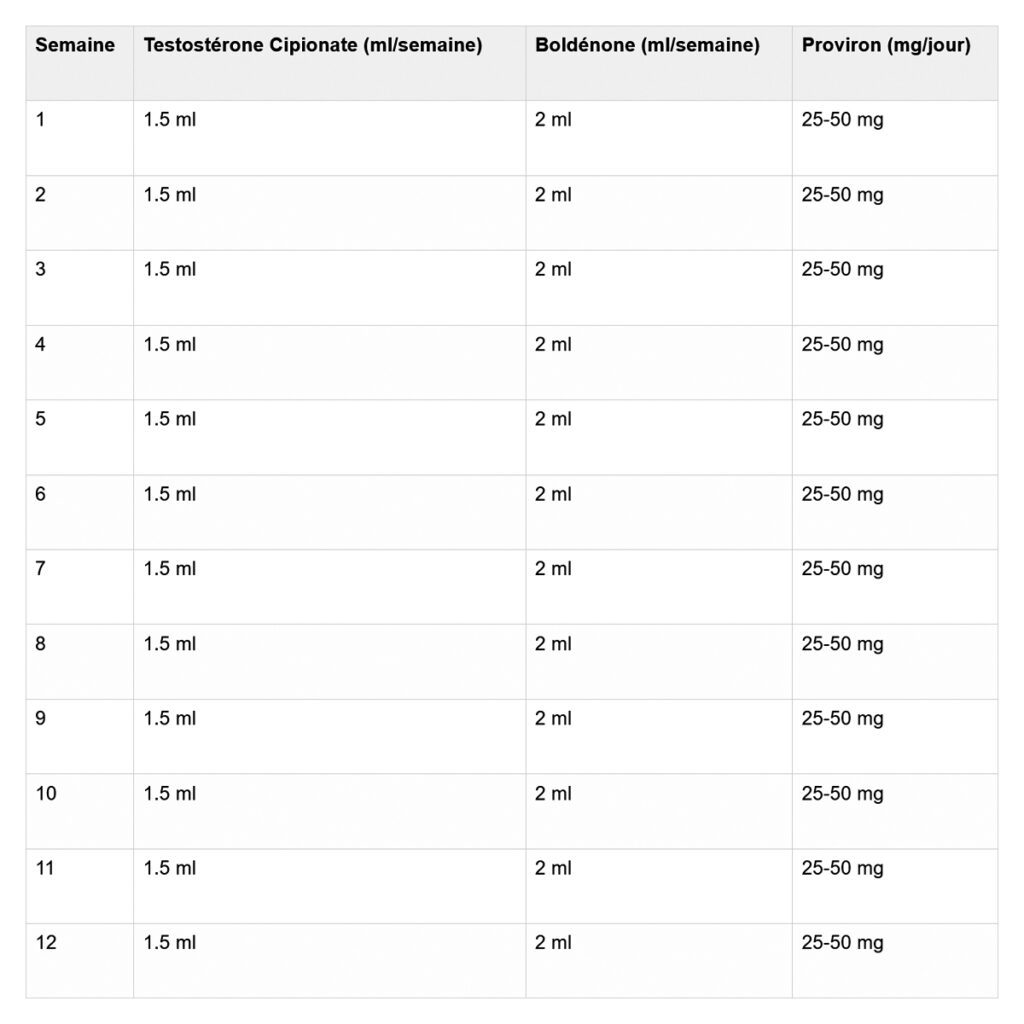
Task: Select the week 11 testosterone 1.5 ml cell
Action: click(x=170, y=868)
